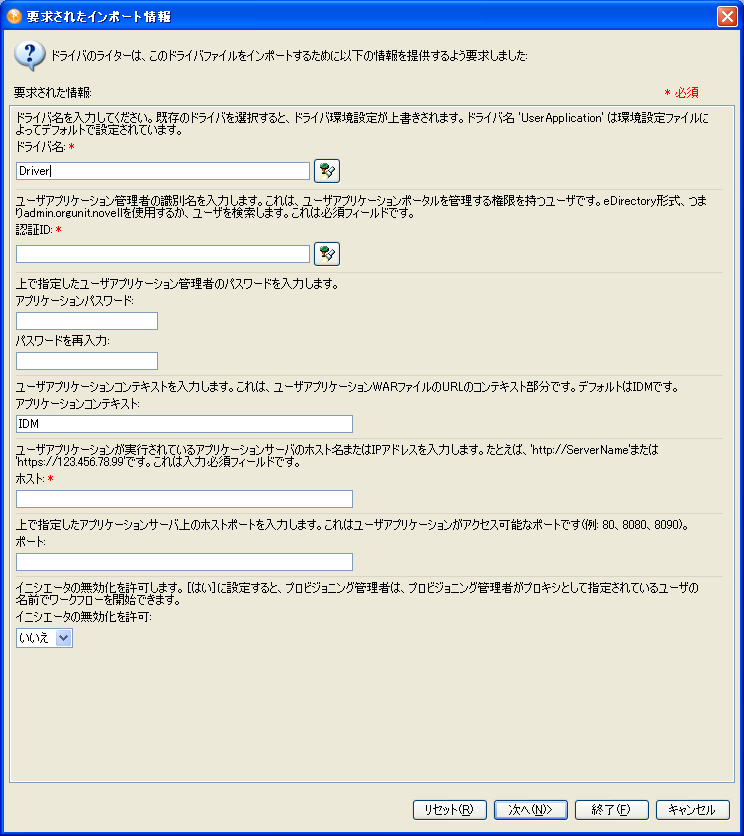This screenshot has height=836, width=744.
Task: Click the 認証ID label text
Action: (x=34, y=230)
